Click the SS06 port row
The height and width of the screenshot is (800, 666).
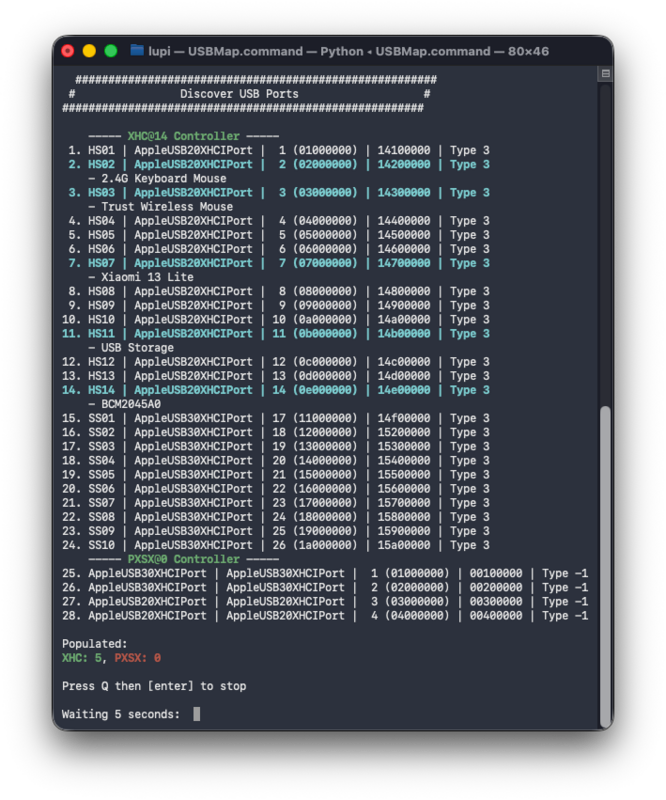[276, 489]
